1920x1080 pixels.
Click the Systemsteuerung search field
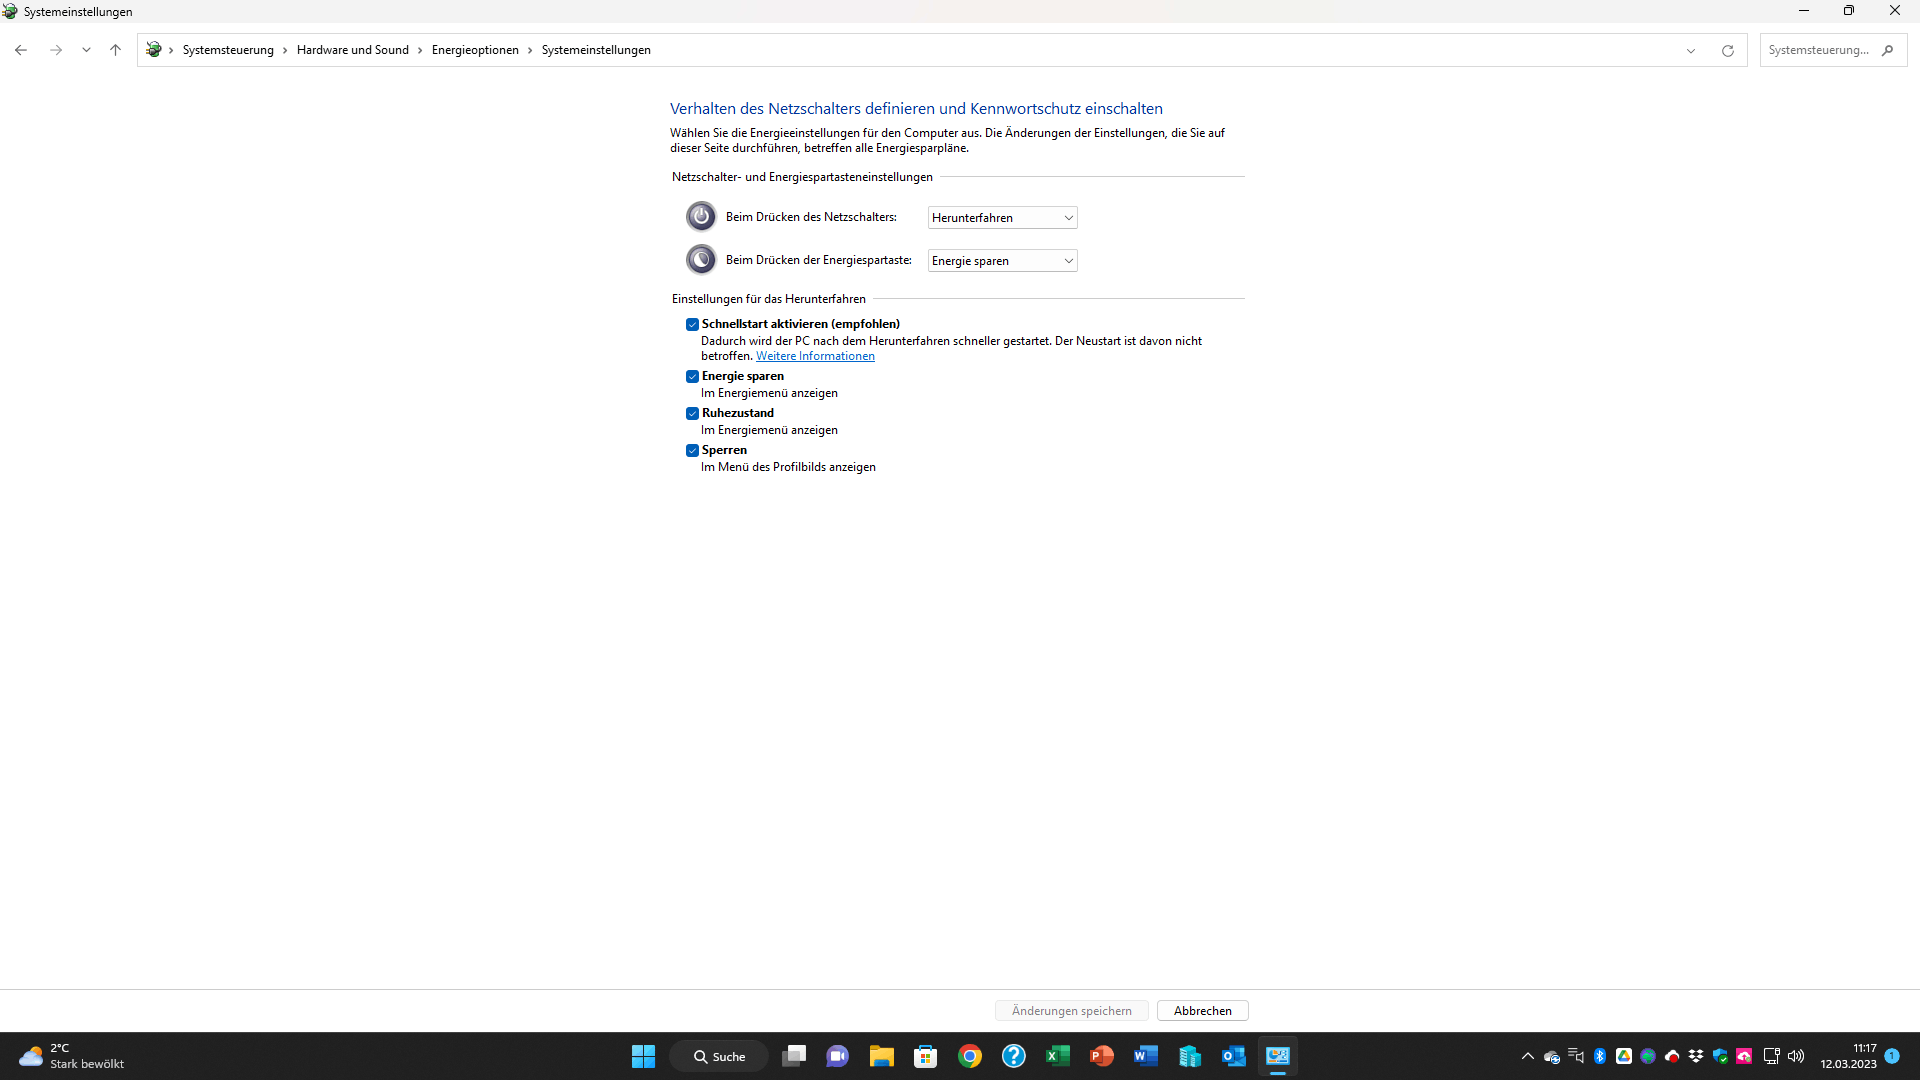click(1818, 50)
